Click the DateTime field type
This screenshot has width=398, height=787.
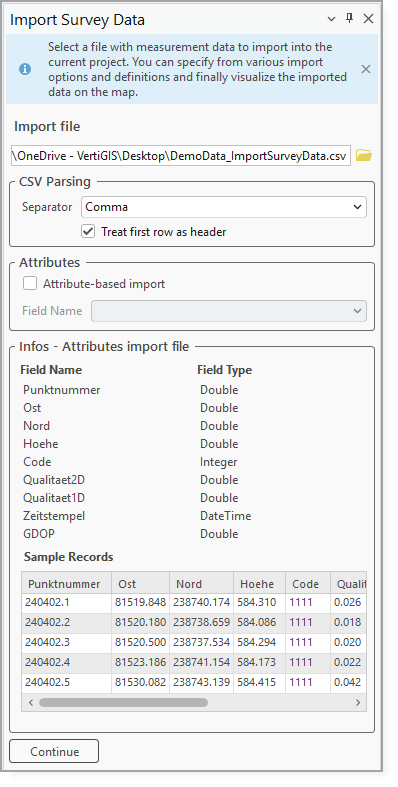(x=225, y=516)
